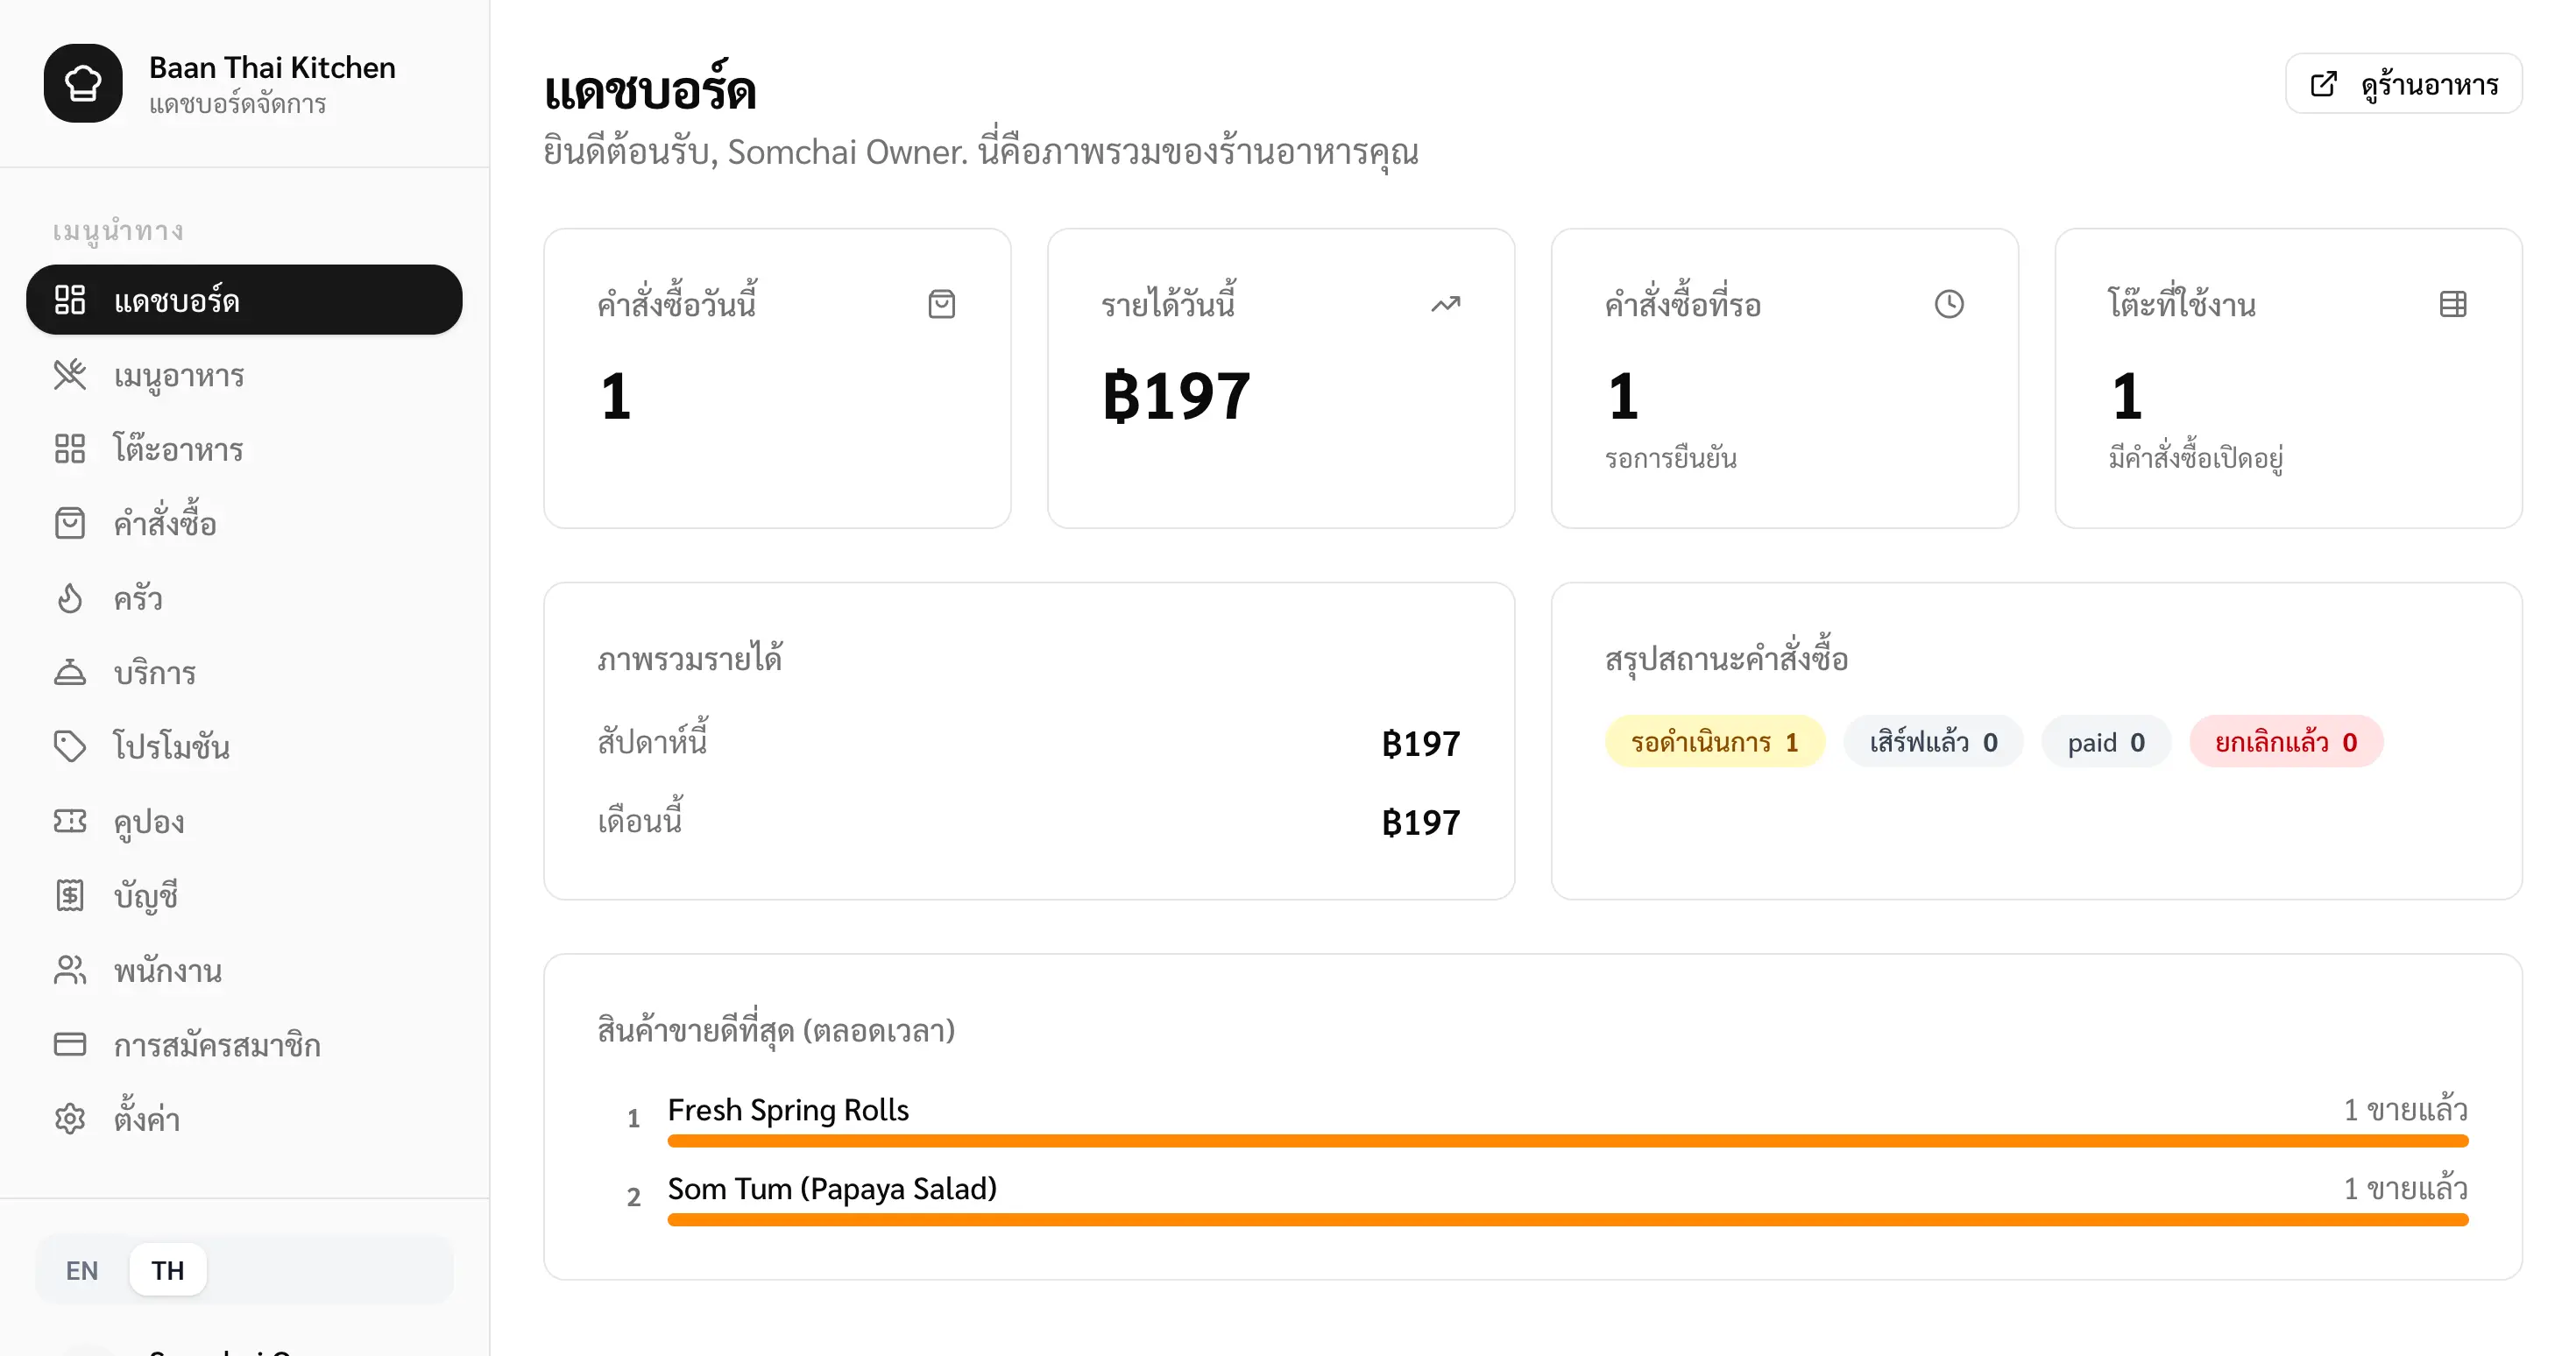This screenshot has height=1356, width=2576.
Task: Click the shopping bag icon beside คำสั่งซื้อ in the sidebar
Action: (70, 523)
